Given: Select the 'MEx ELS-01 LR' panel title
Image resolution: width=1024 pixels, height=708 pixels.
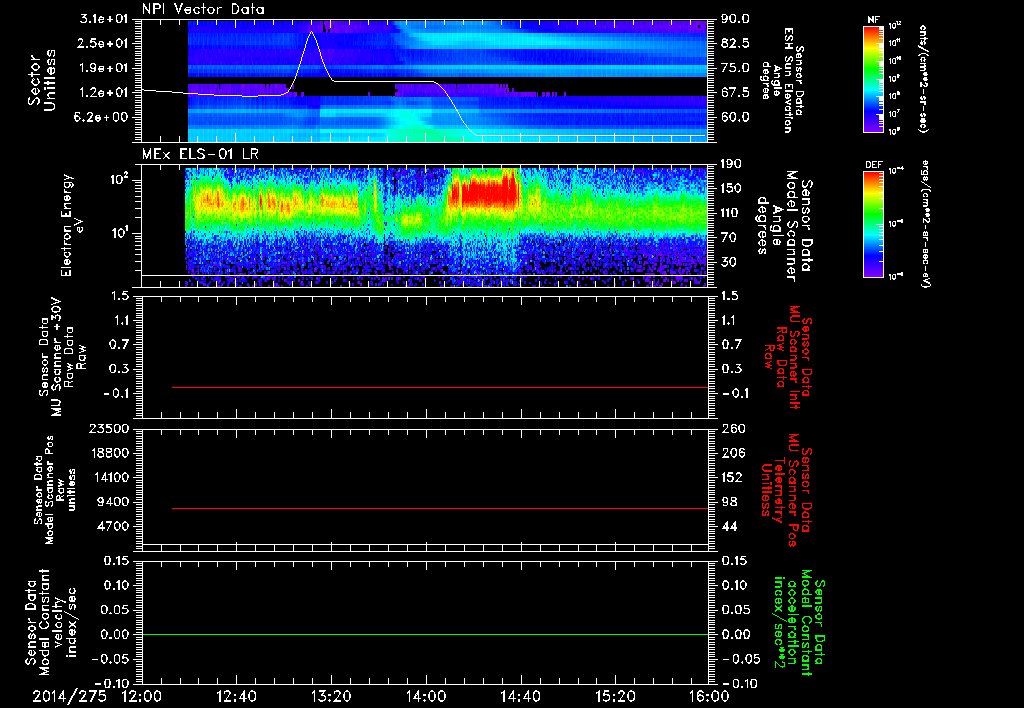Looking at the screenshot, I should tap(199, 154).
